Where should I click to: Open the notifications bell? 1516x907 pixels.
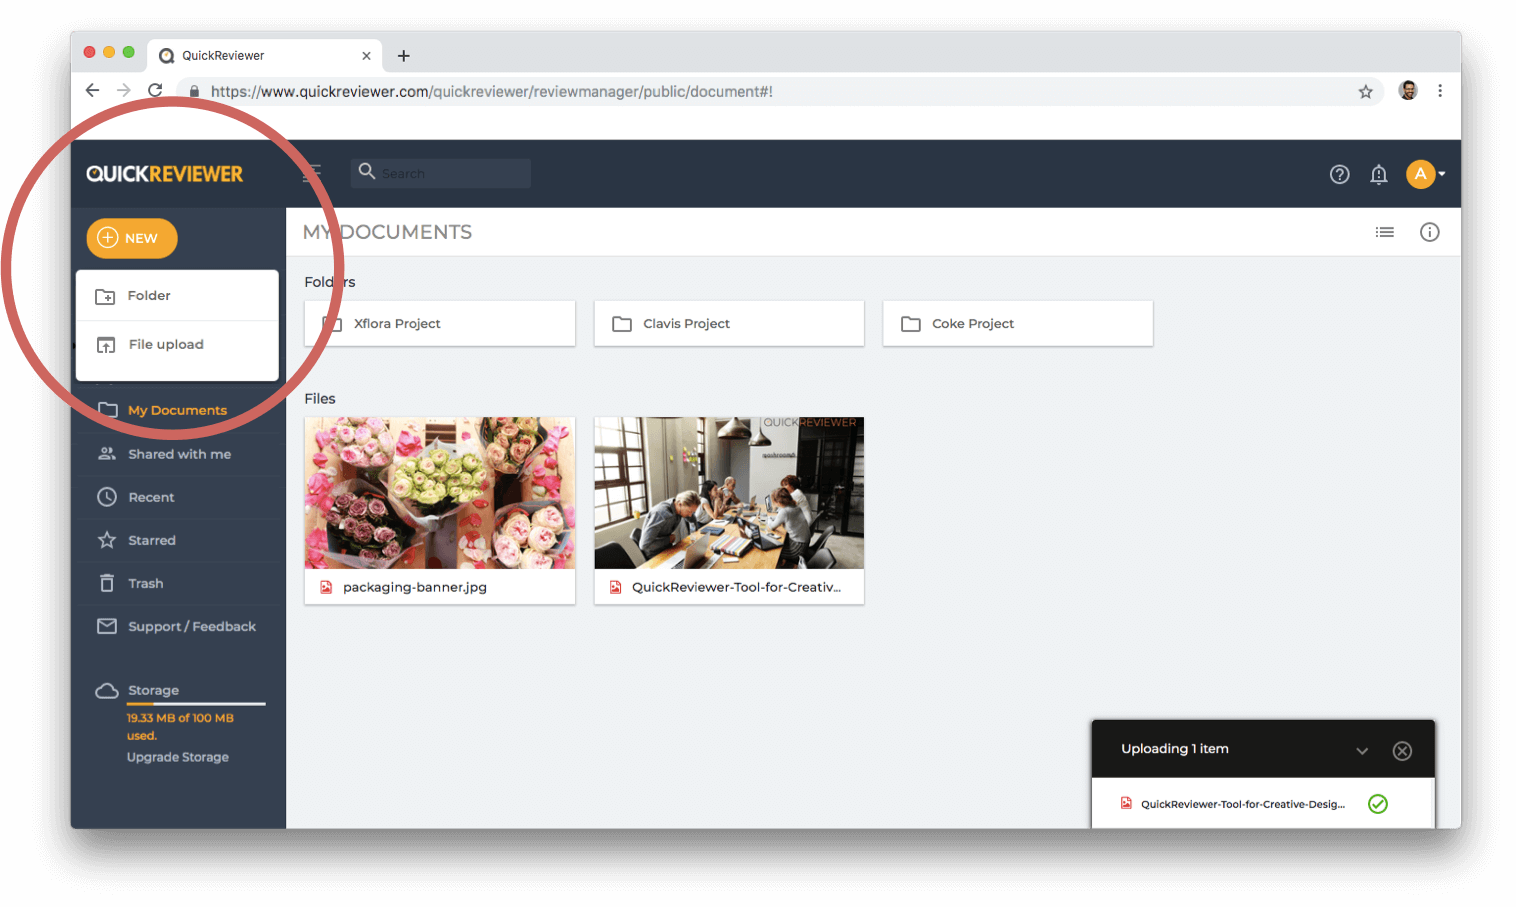[x=1379, y=175]
